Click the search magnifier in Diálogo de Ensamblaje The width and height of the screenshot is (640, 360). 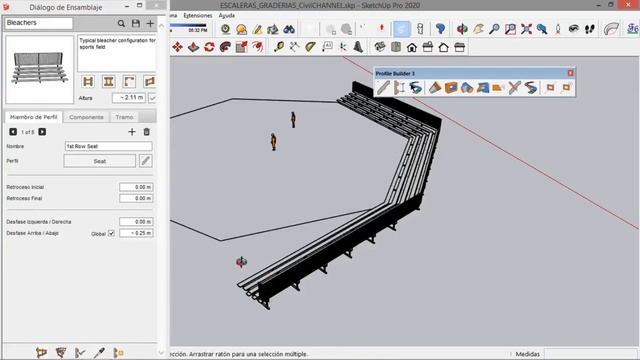coord(121,24)
